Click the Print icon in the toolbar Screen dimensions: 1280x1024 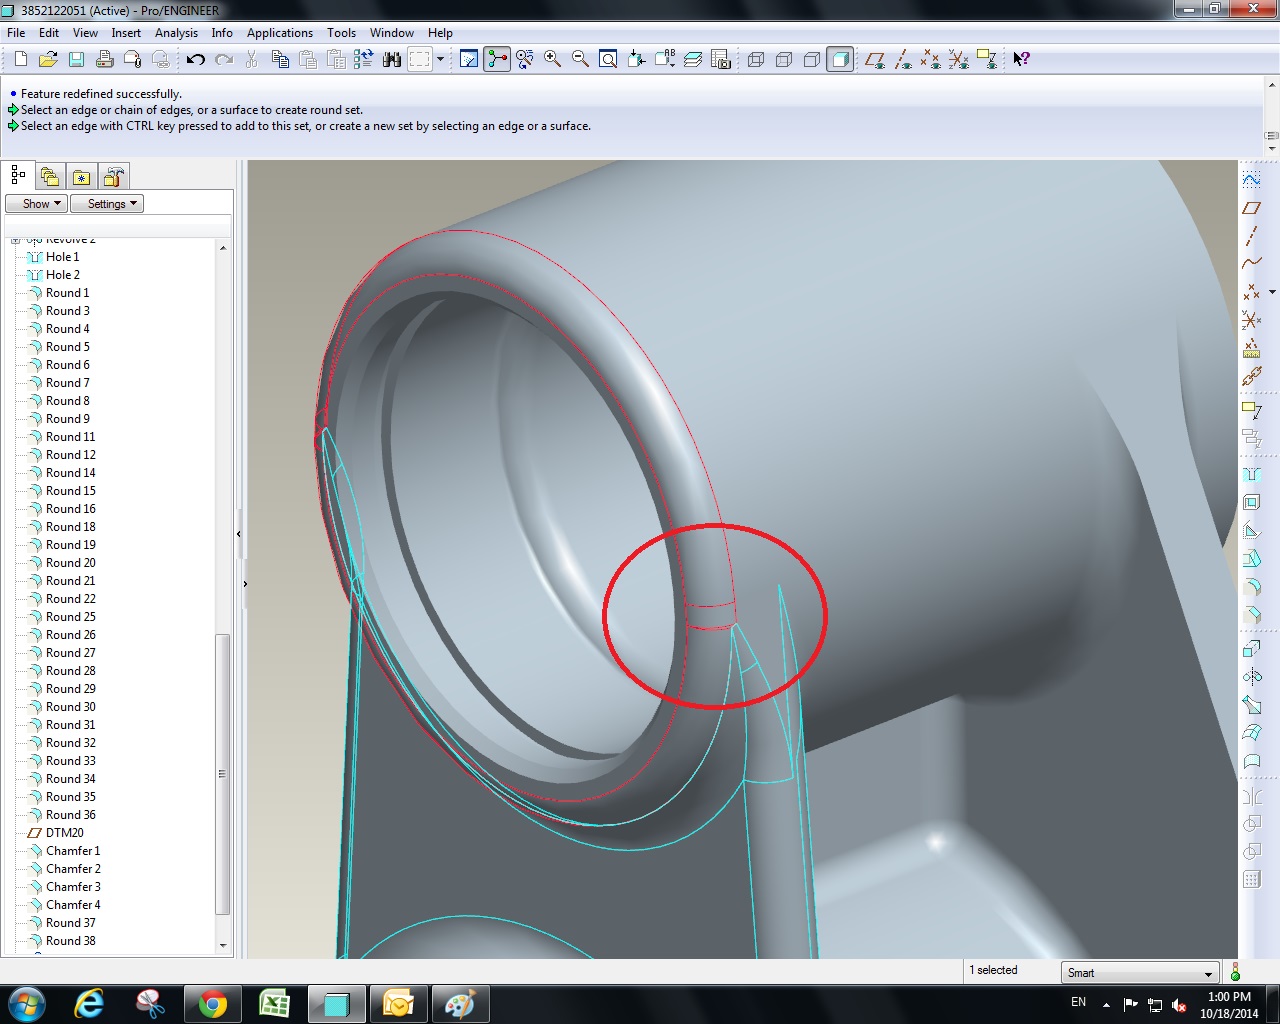point(104,60)
